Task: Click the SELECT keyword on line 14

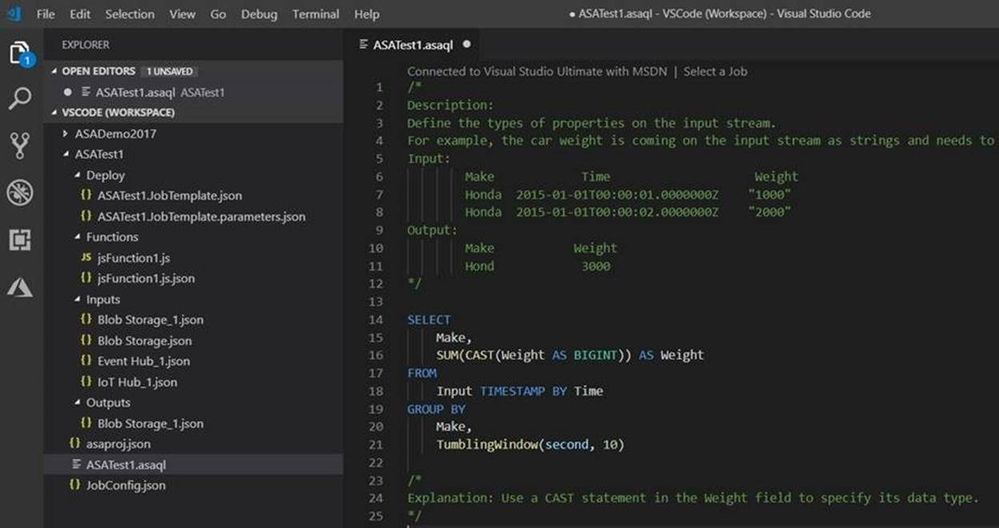Action: (x=429, y=320)
